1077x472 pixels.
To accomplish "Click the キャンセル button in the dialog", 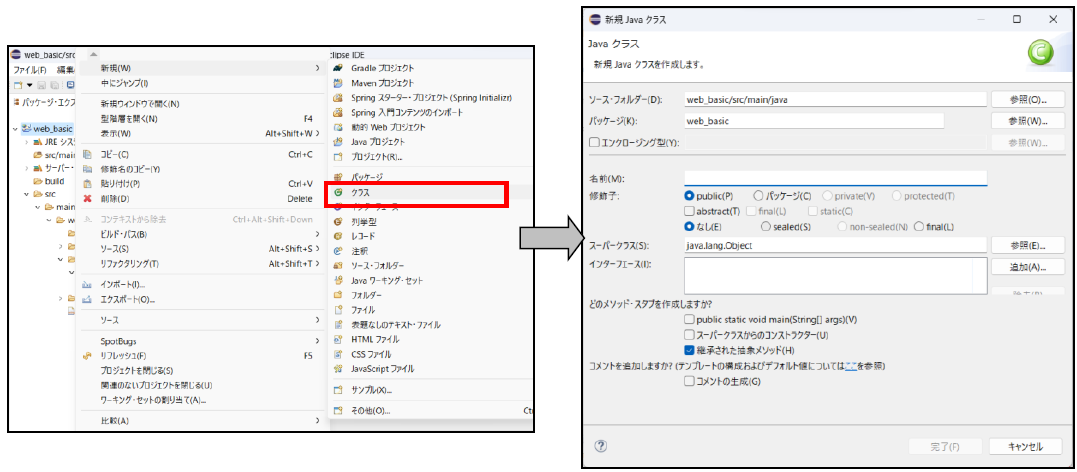I will point(1026,446).
